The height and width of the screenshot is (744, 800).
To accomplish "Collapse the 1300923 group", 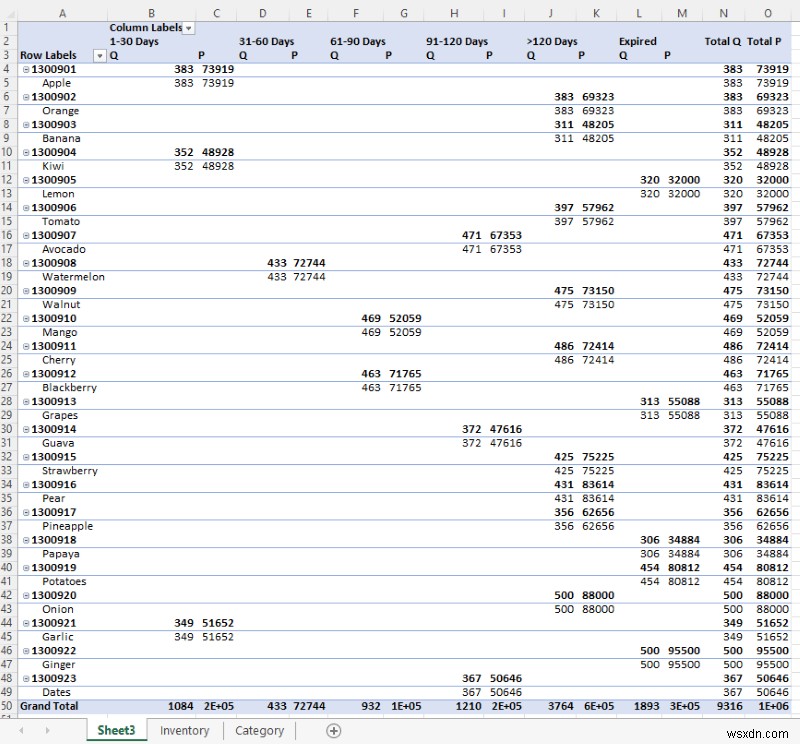I will pos(26,678).
